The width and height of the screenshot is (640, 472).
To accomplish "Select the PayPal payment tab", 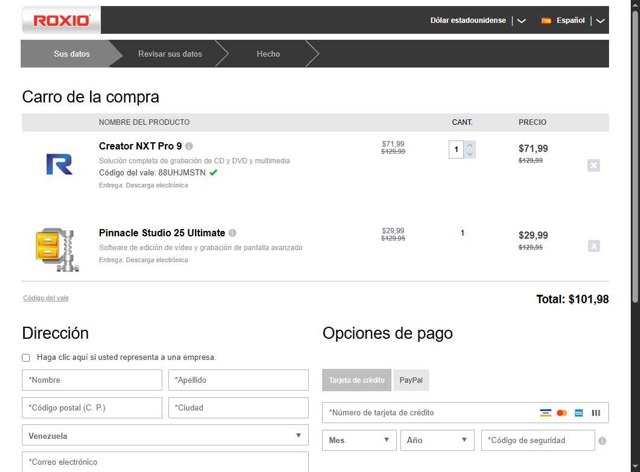I will (411, 380).
